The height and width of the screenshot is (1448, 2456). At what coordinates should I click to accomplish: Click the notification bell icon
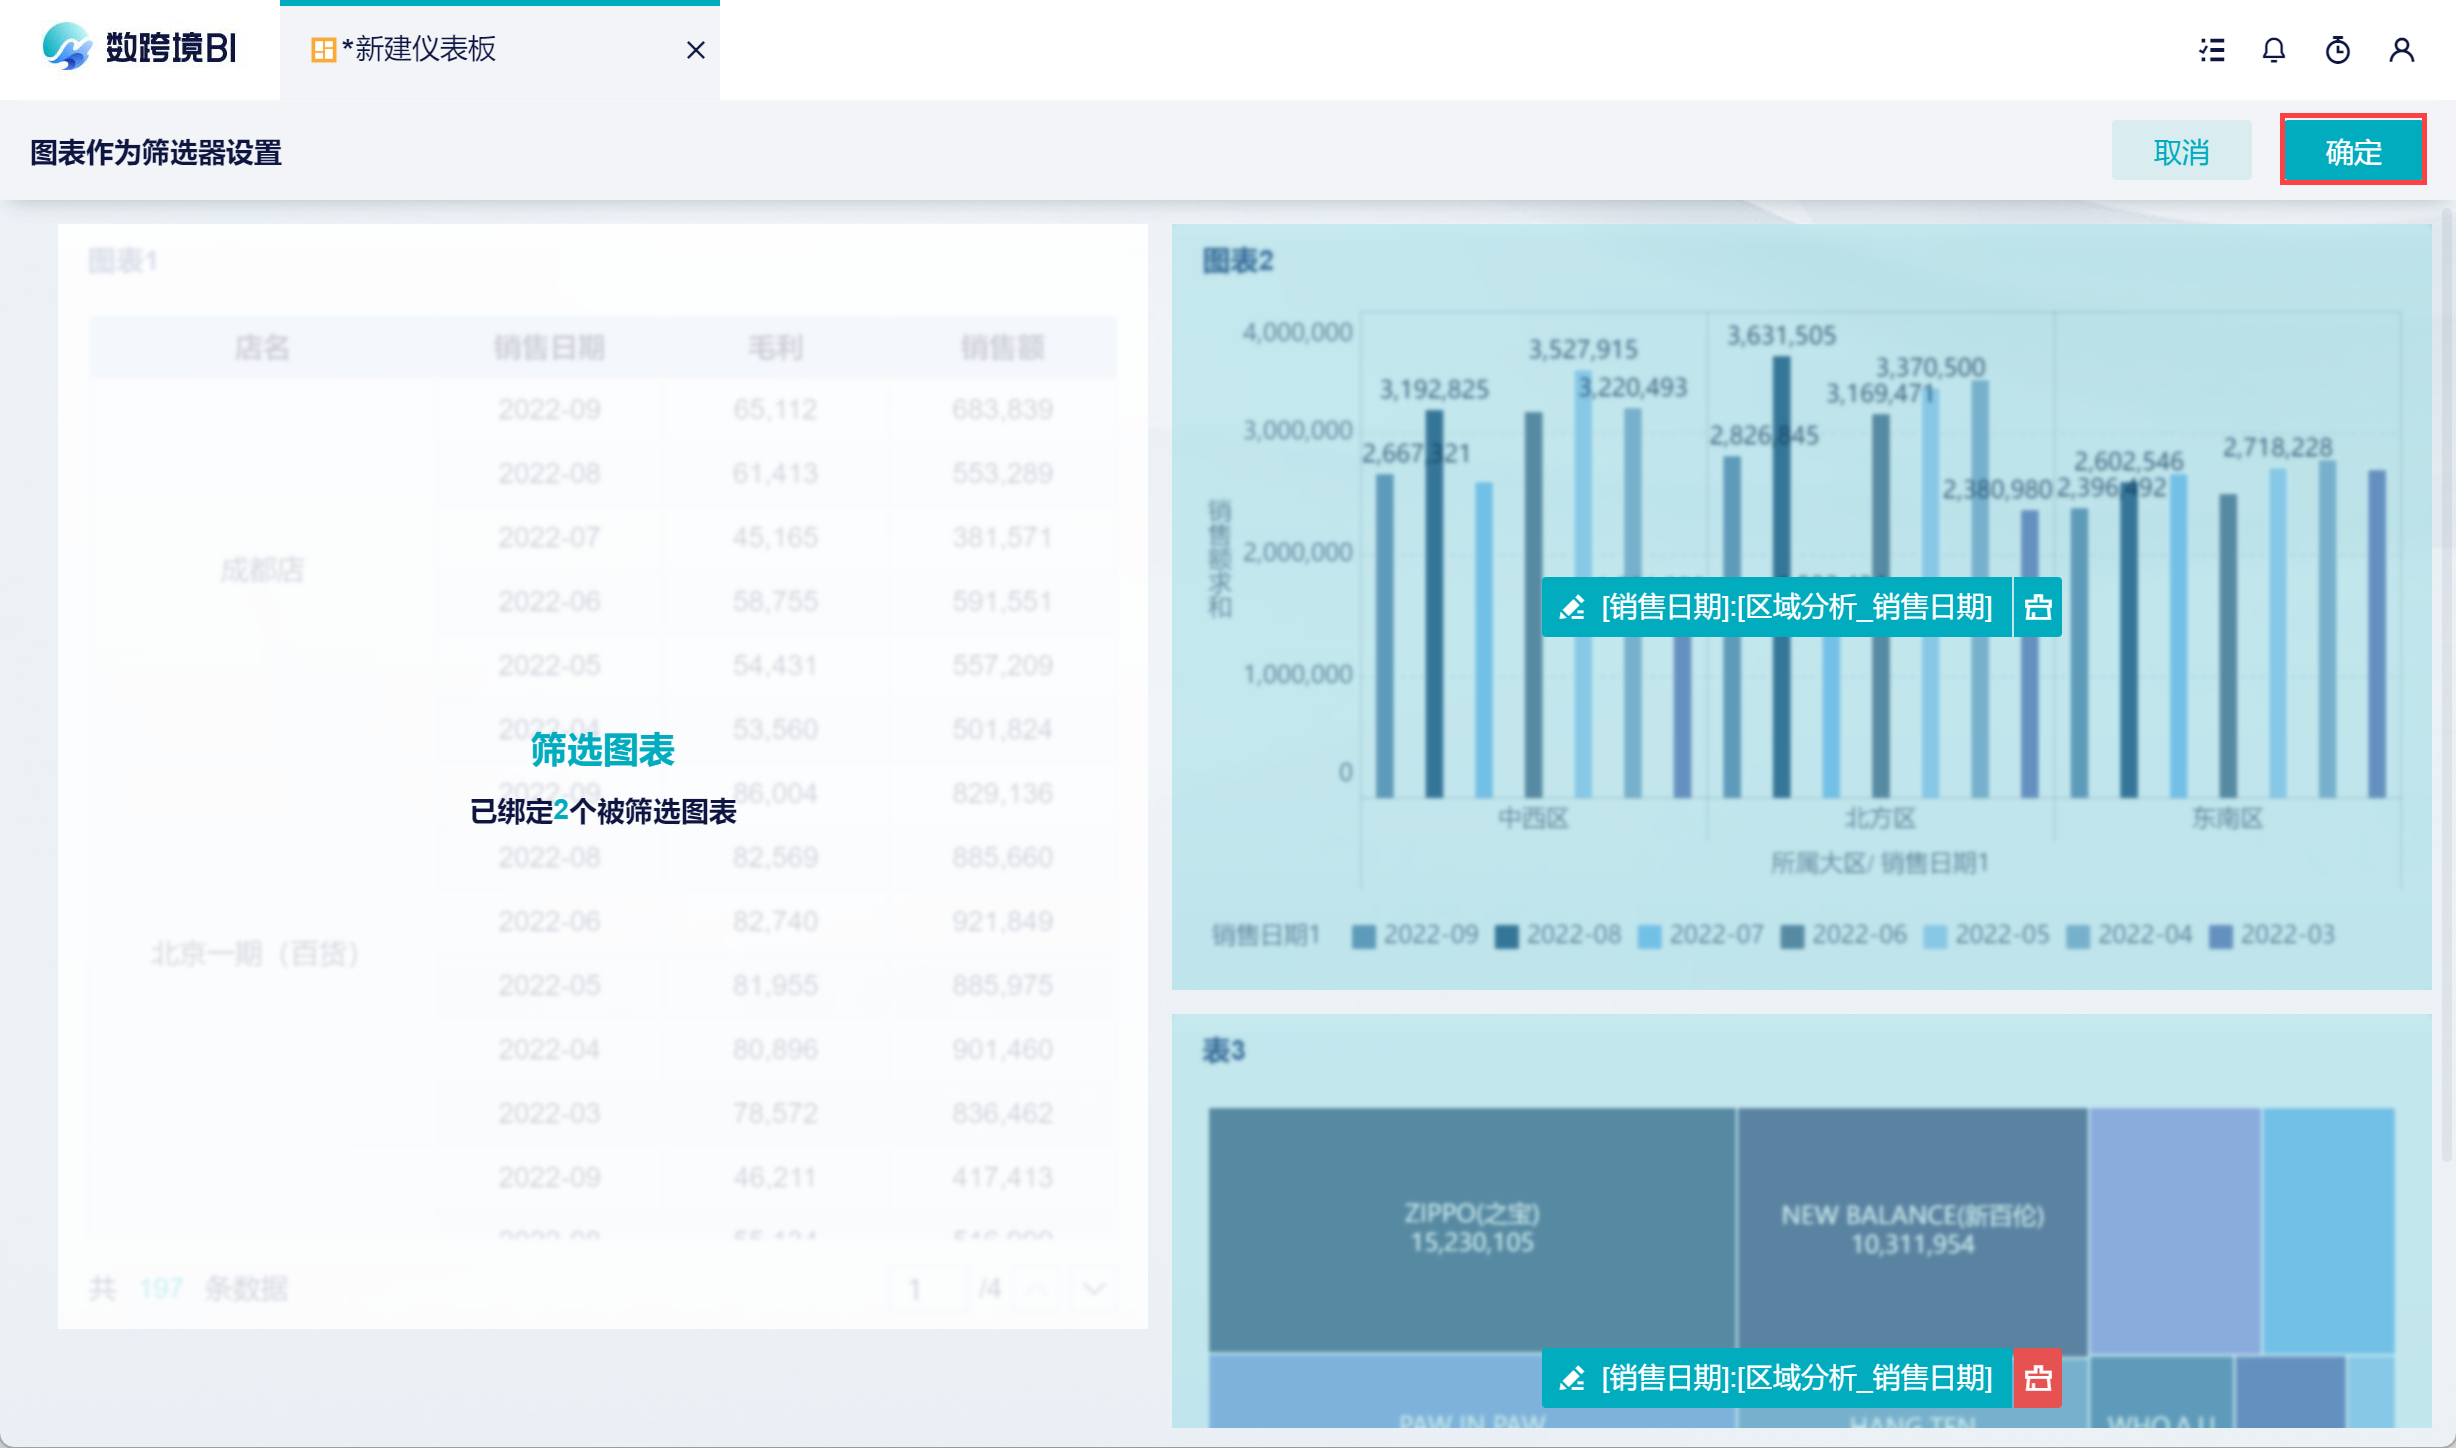[2274, 50]
